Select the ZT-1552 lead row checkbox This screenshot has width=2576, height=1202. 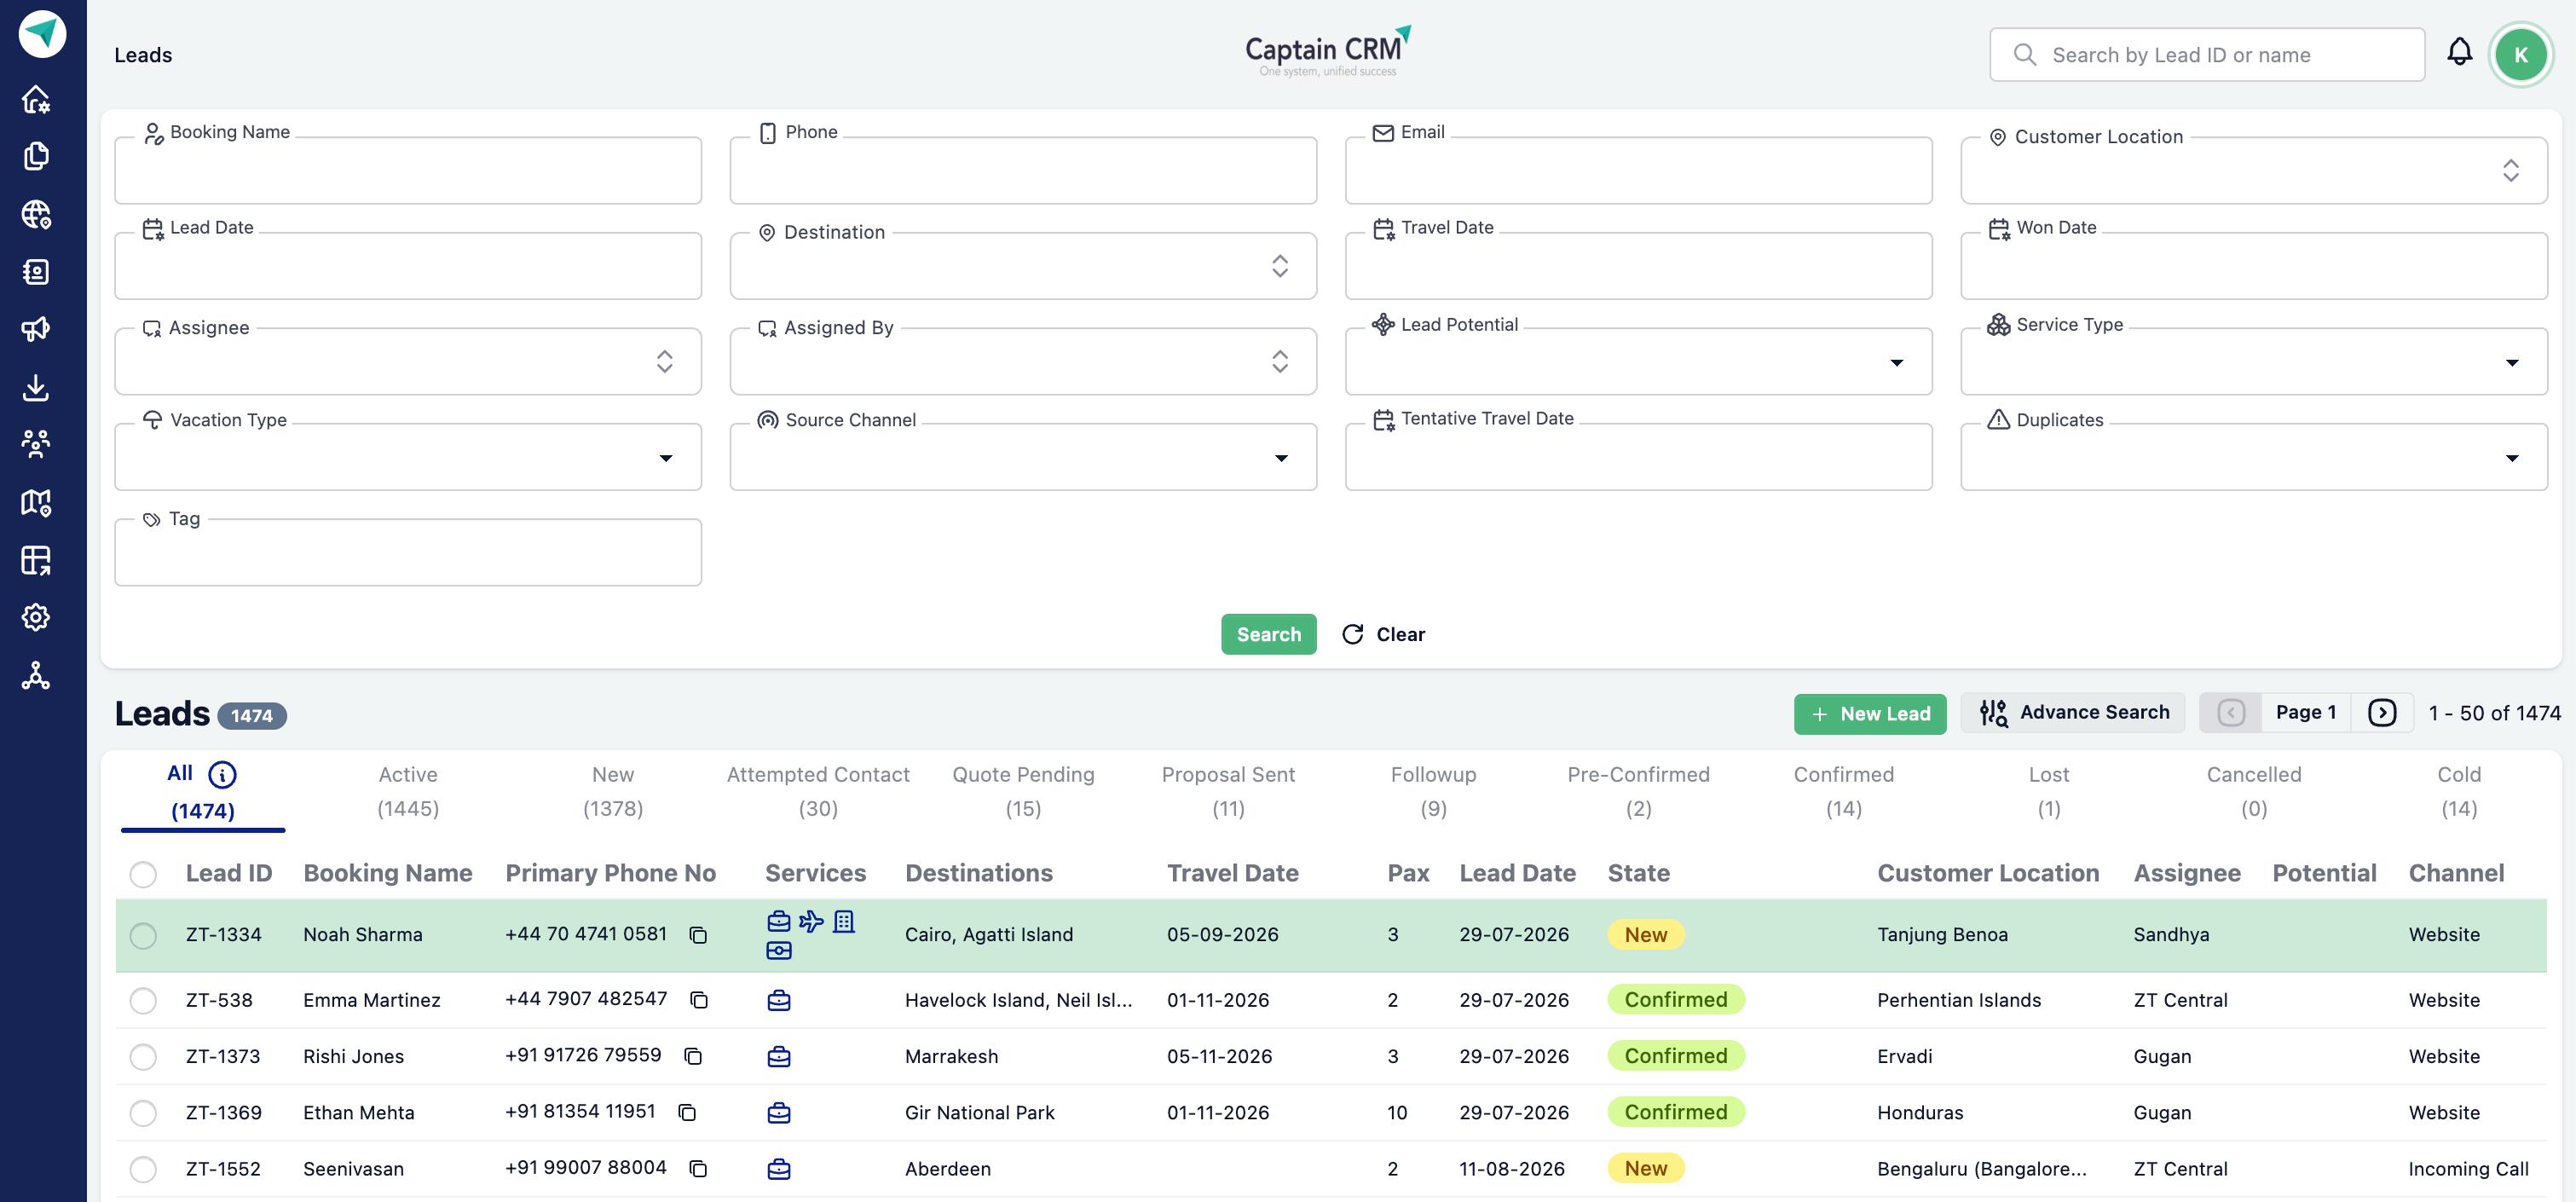(x=143, y=1169)
